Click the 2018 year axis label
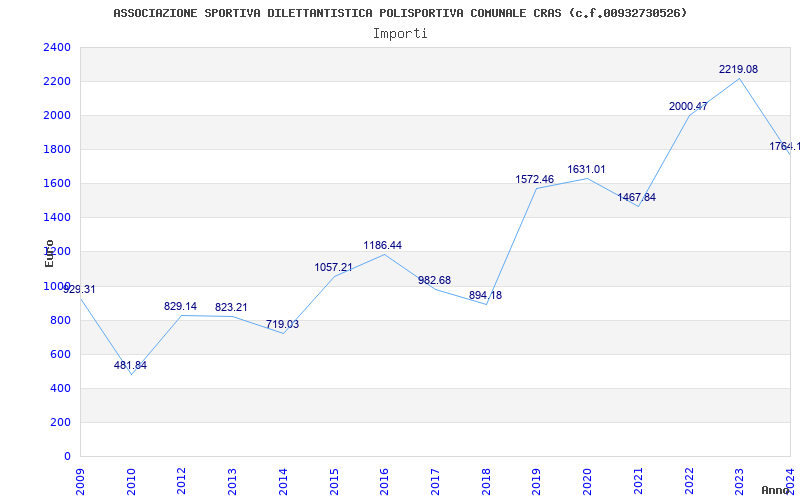800x500 pixels. tap(486, 481)
